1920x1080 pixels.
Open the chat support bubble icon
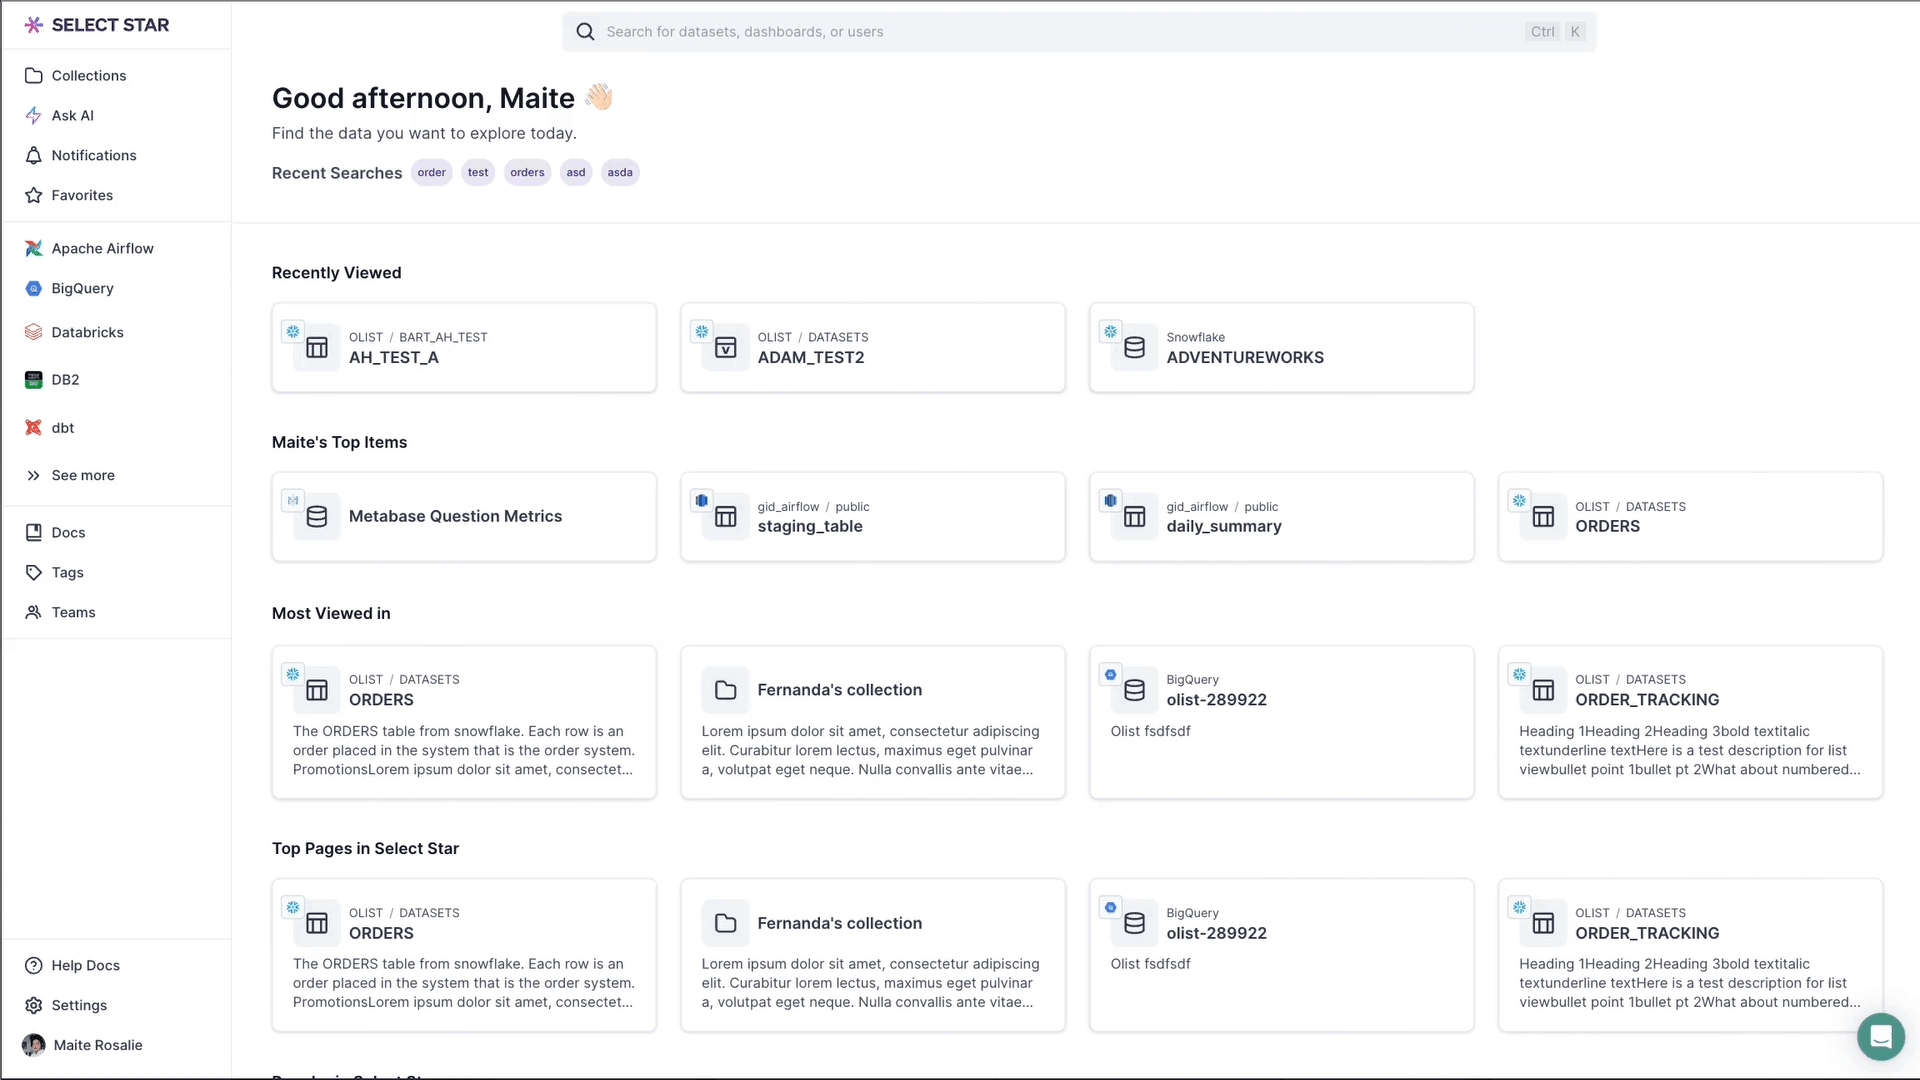click(1881, 1037)
